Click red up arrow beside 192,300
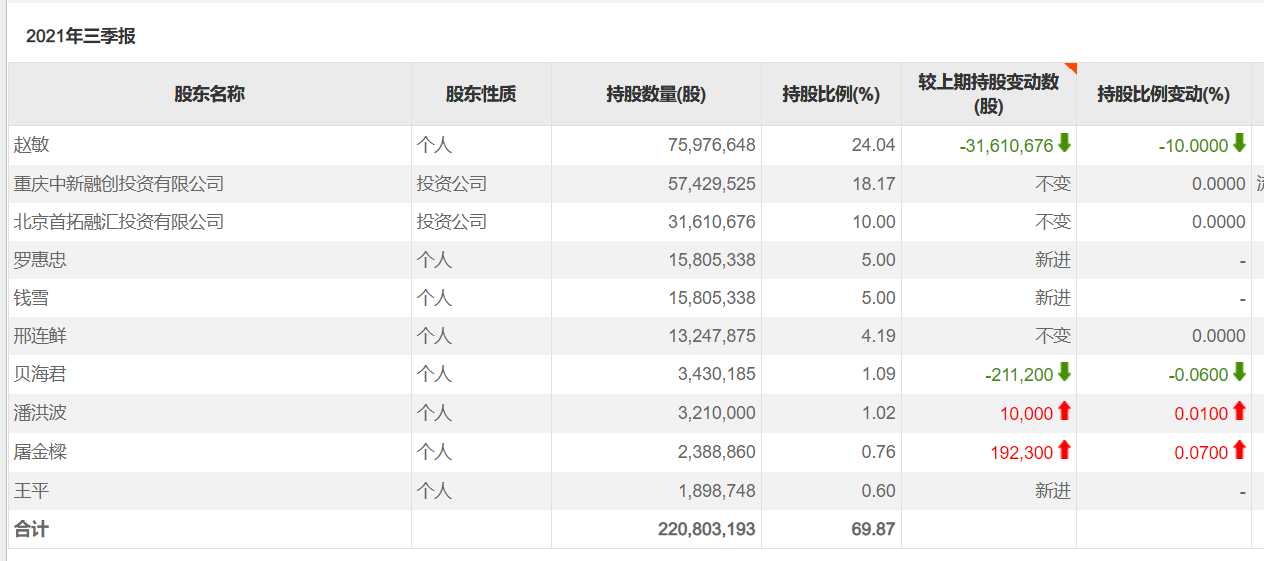Image resolution: width=1264 pixels, height=561 pixels. click(x=1064, y=451)
